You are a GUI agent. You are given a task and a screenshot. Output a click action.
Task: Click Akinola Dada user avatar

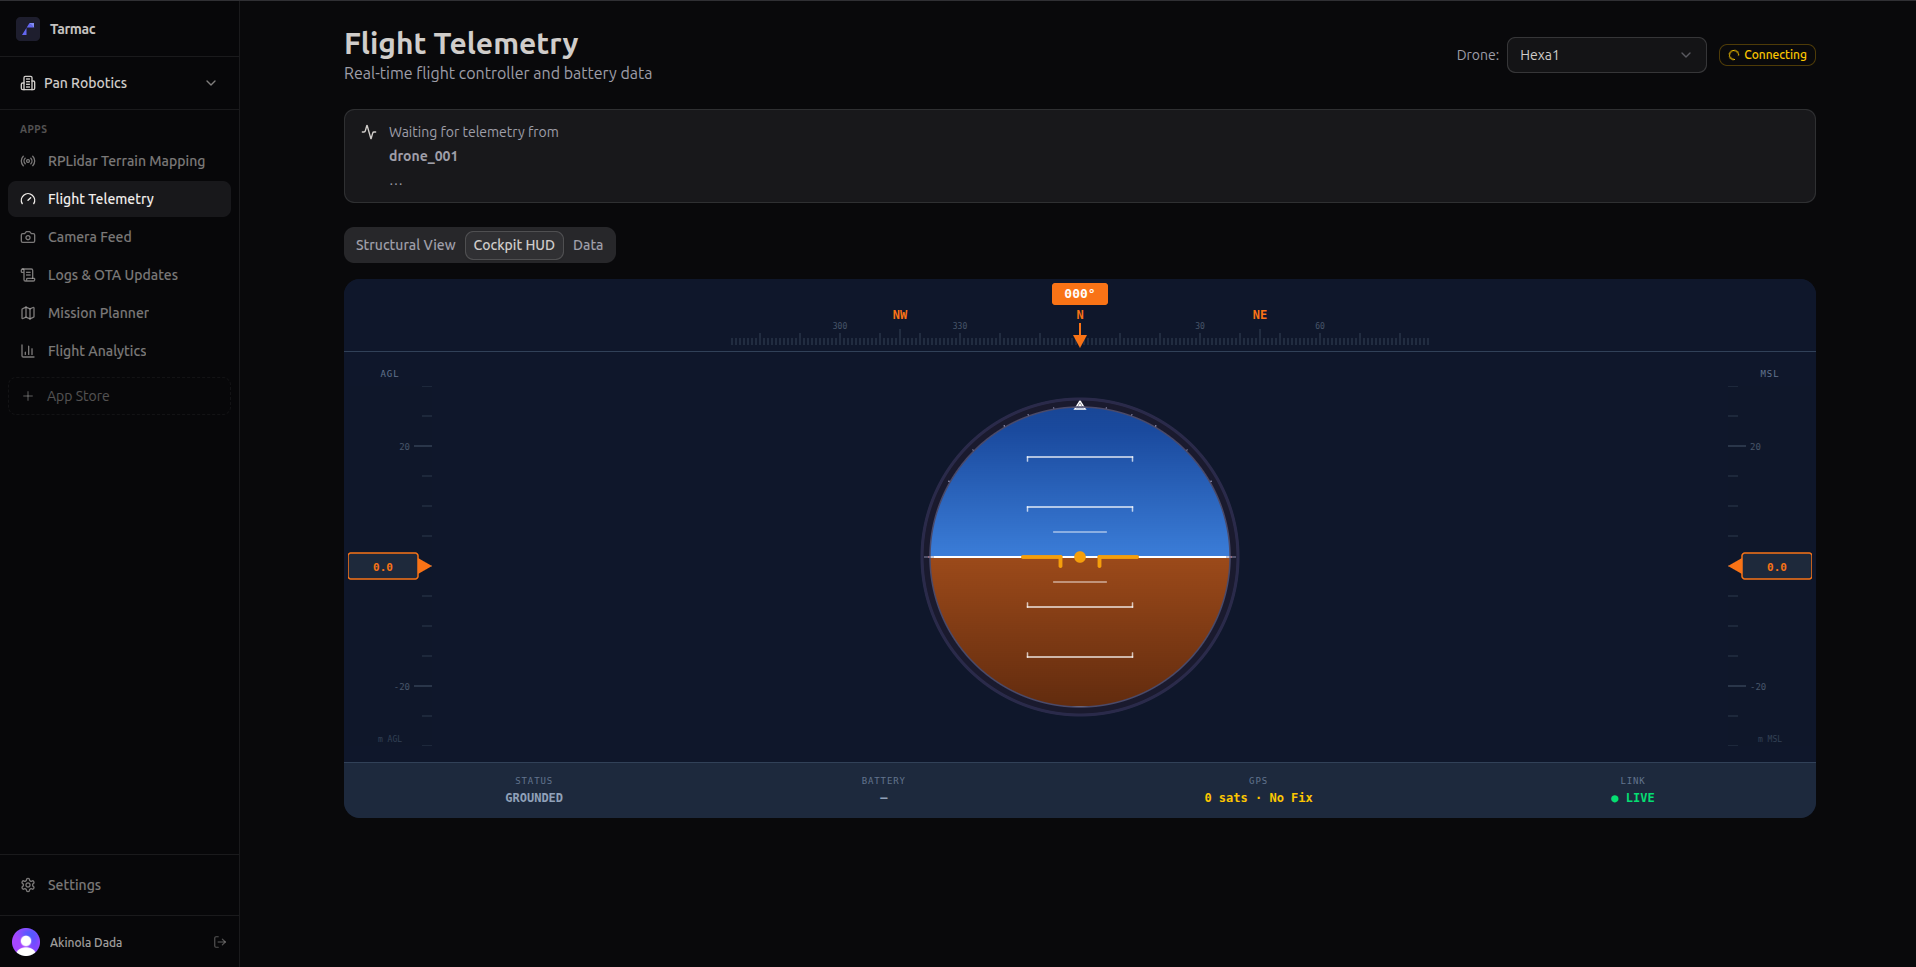pyautogui.click(x=26, y=942)
